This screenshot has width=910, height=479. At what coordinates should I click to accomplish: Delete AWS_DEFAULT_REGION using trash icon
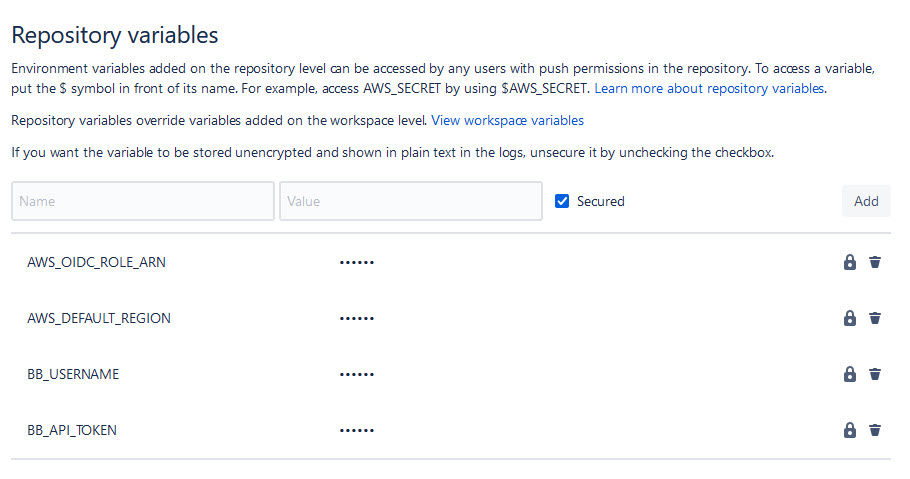[875, 318]
